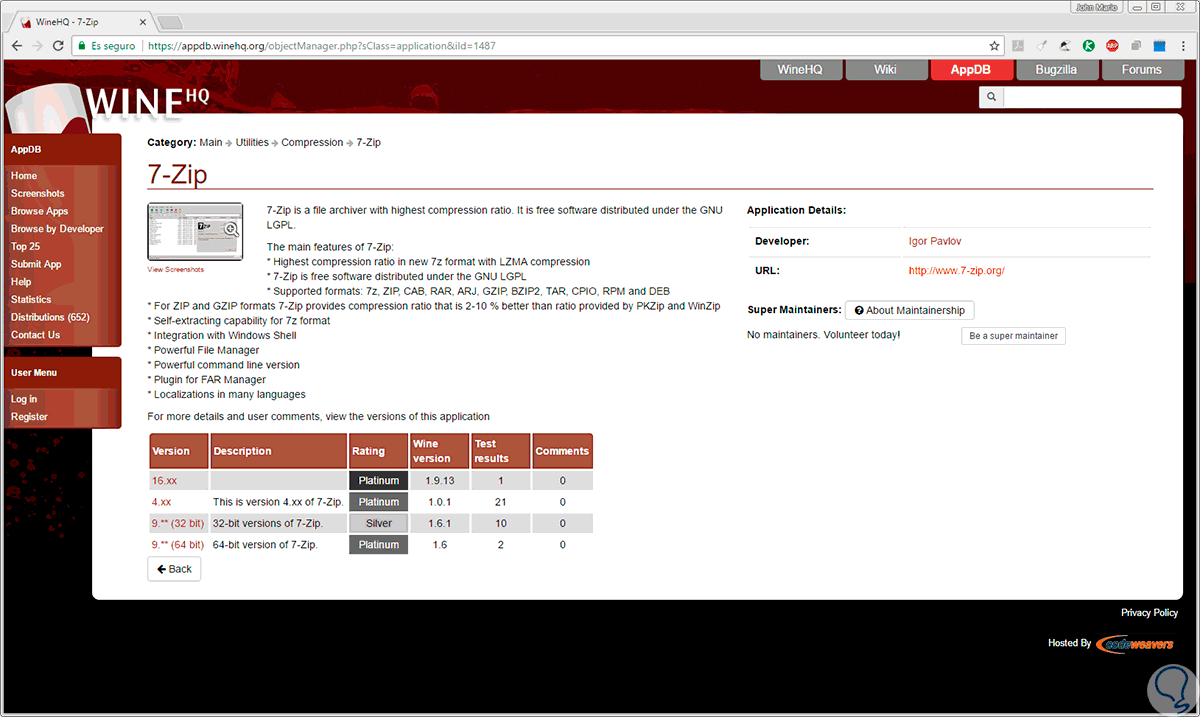Click the Comments column header
The image size is (1200, 717).
tap(562, 451)
